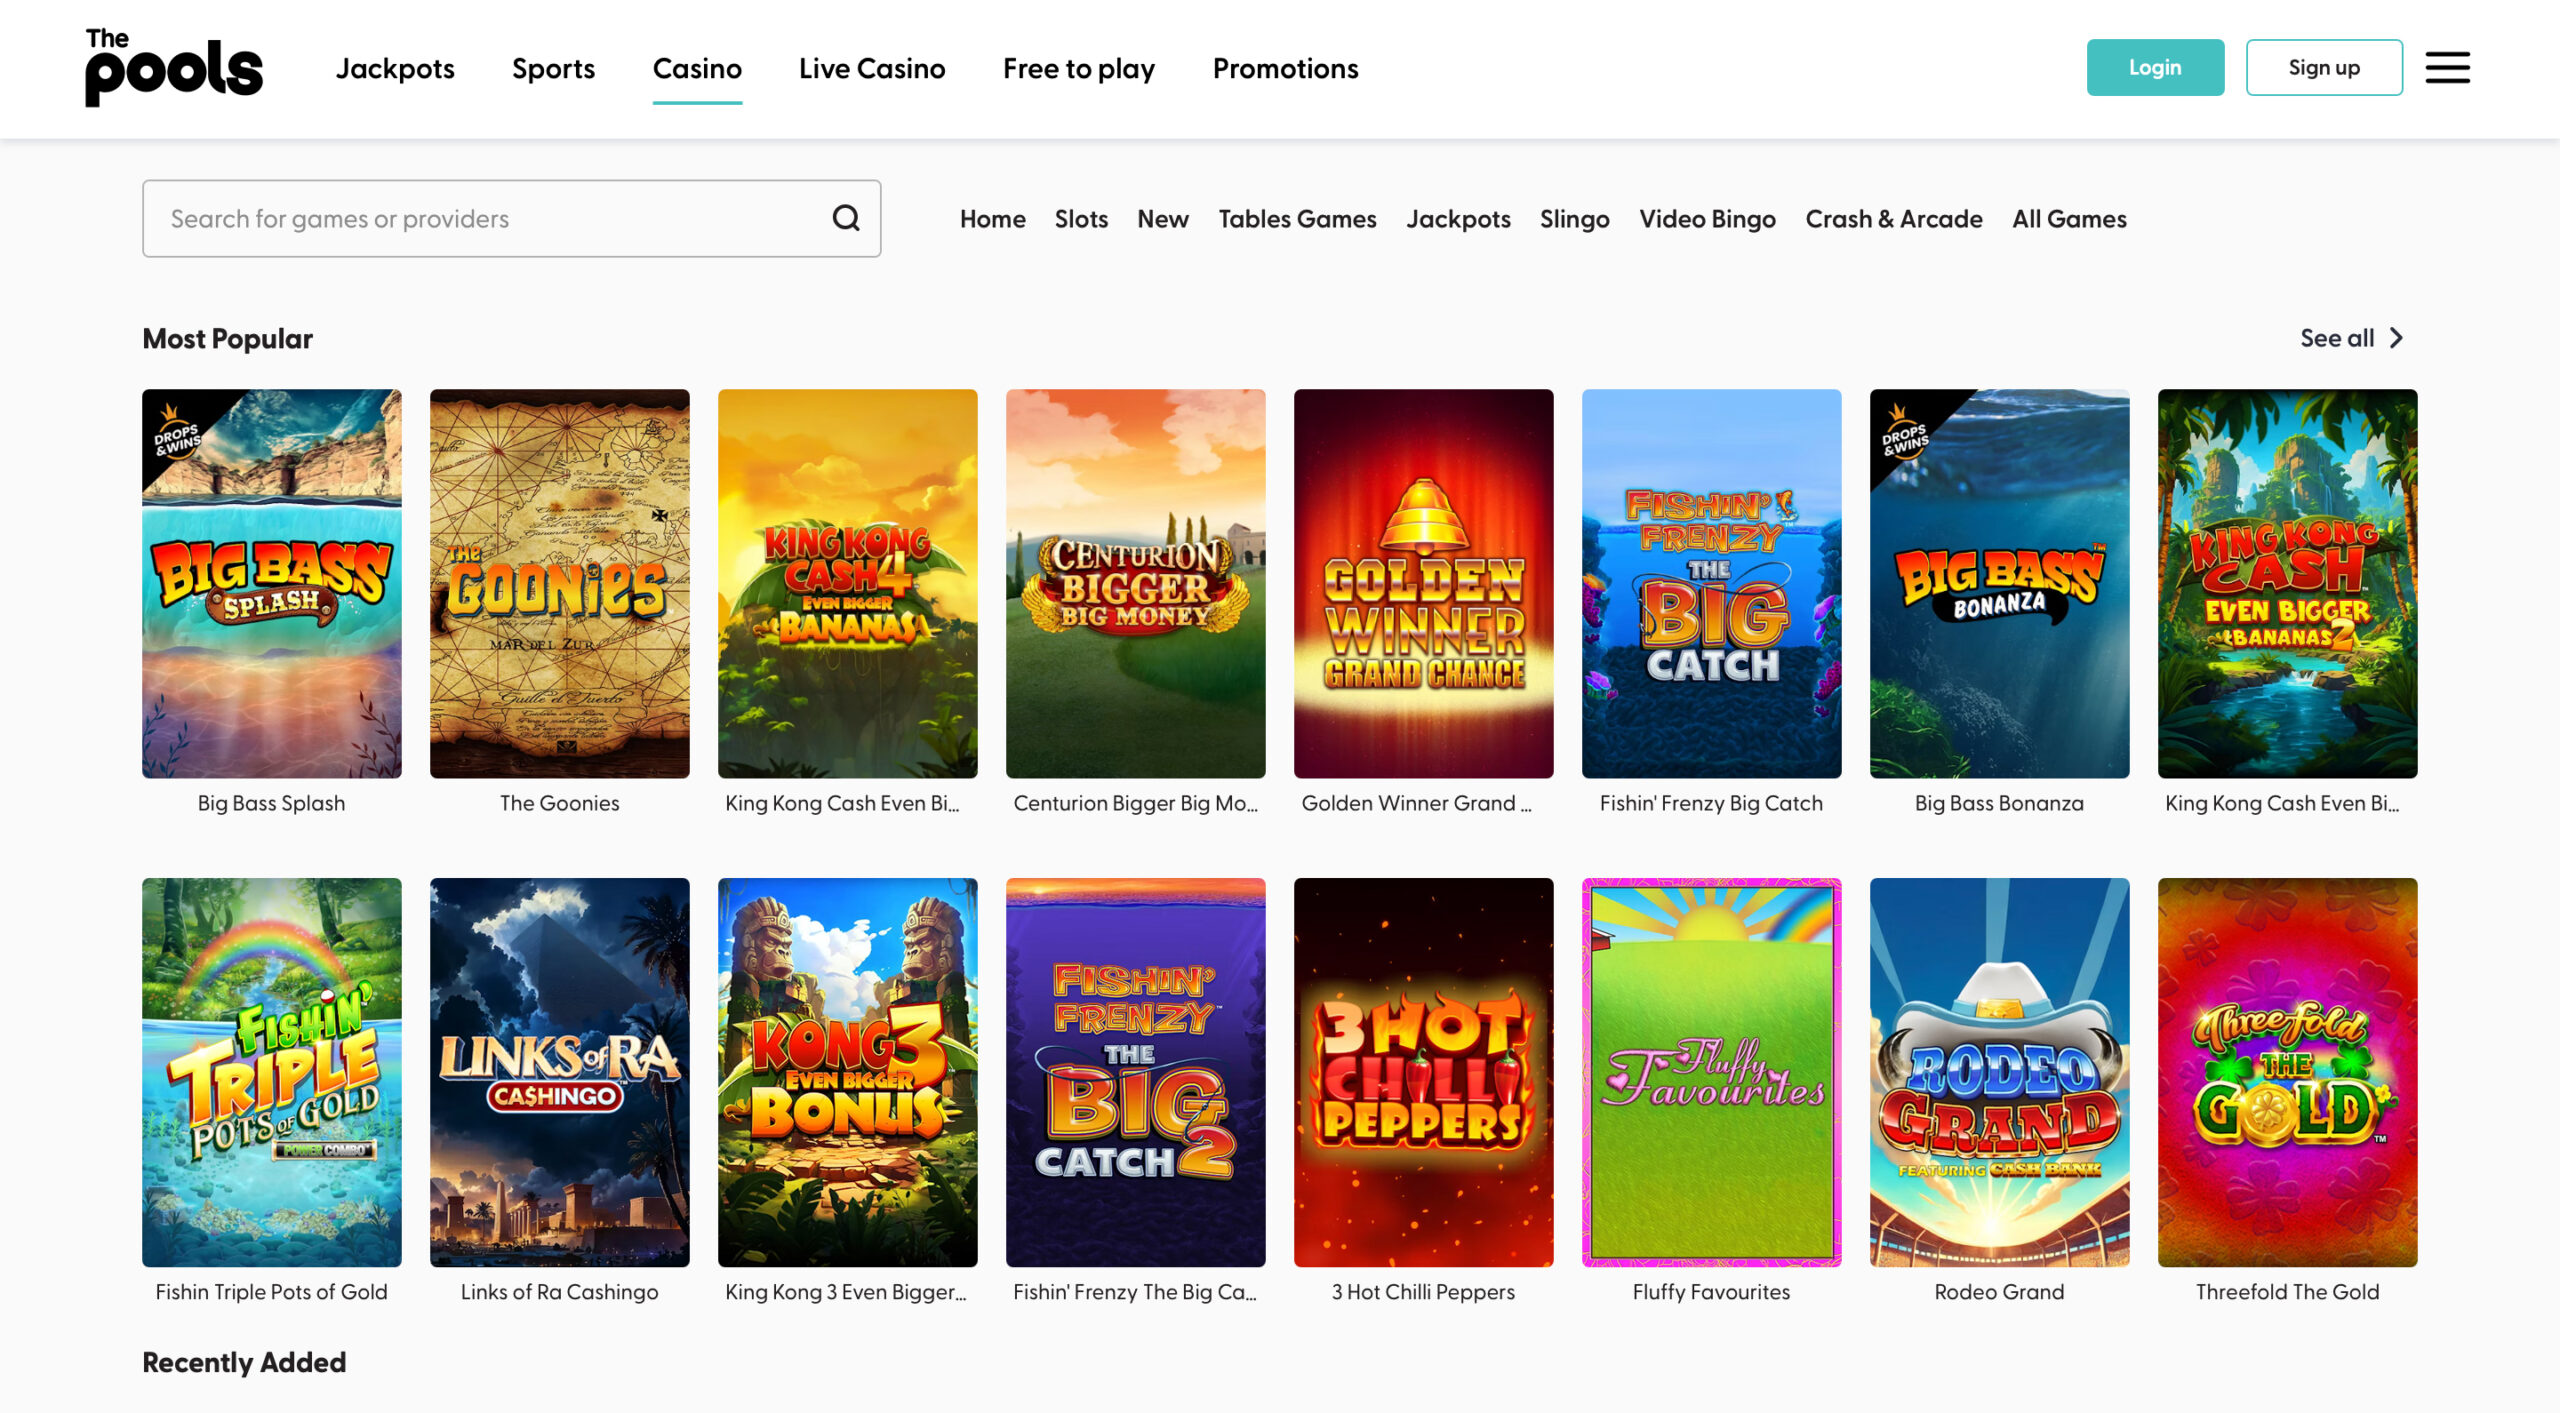Open King Kong Cash 4 Bananas thumbnail

point(847,583)
